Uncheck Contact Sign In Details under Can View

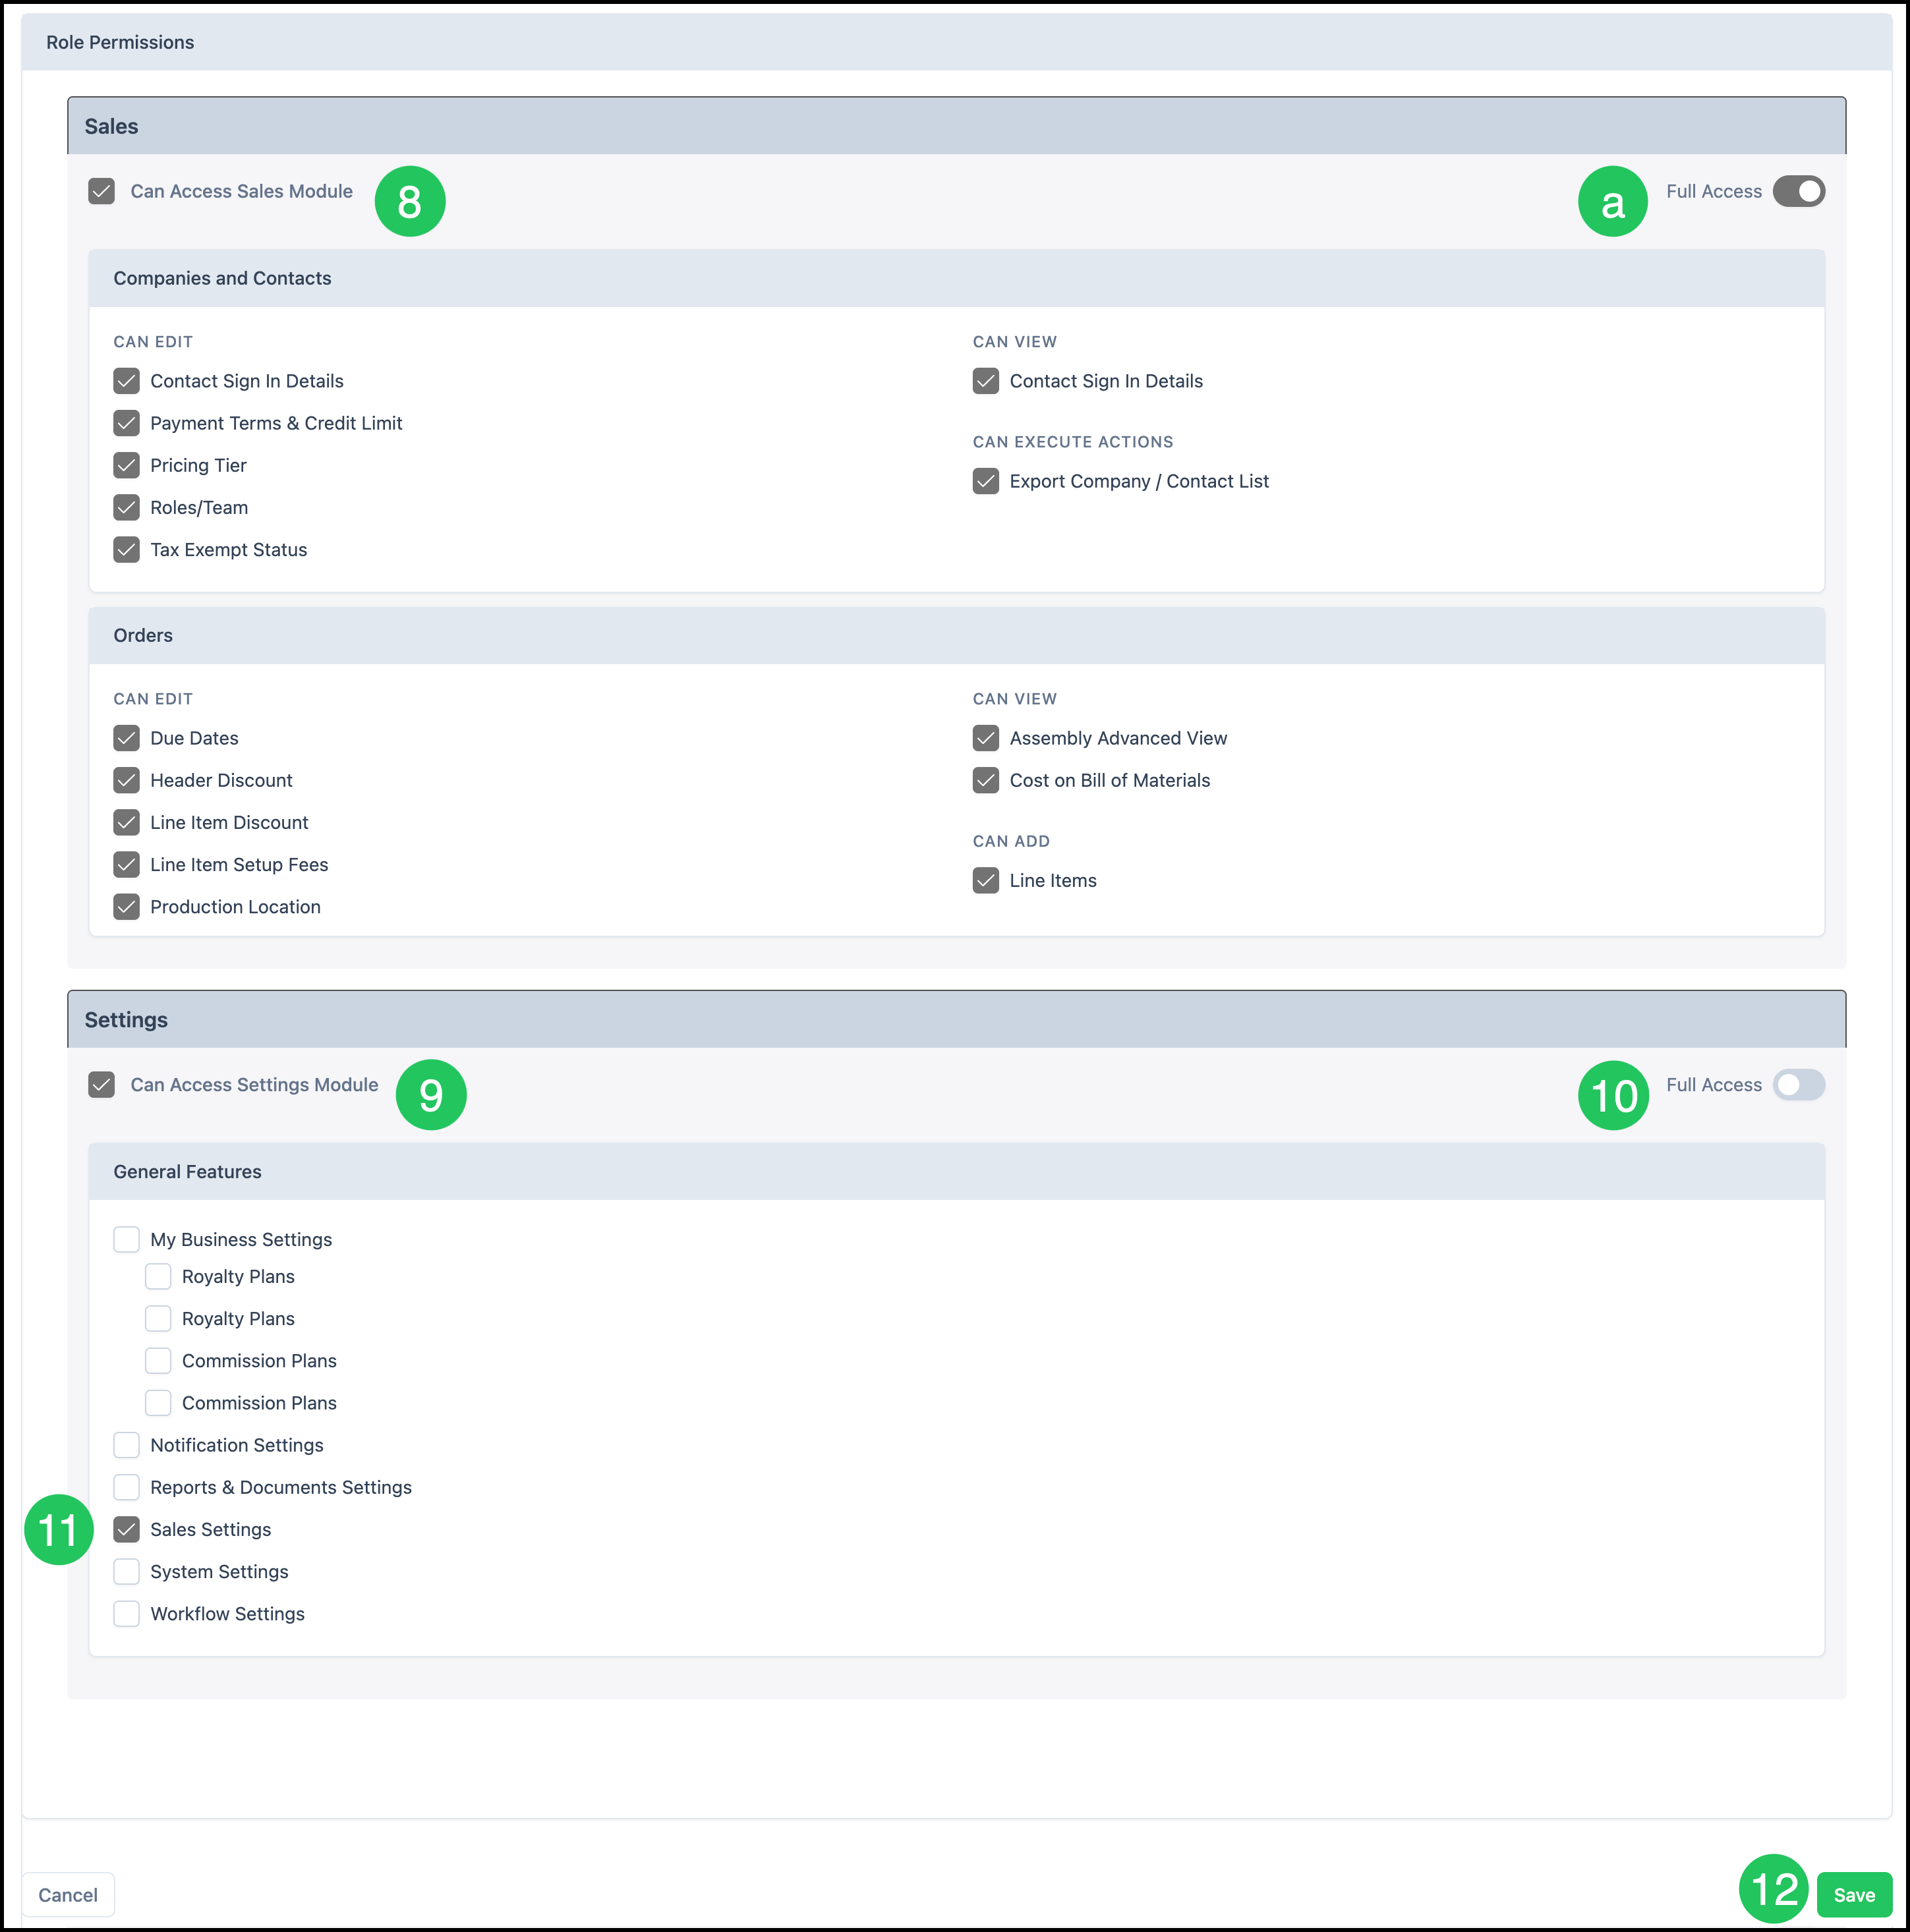(986, 381)
